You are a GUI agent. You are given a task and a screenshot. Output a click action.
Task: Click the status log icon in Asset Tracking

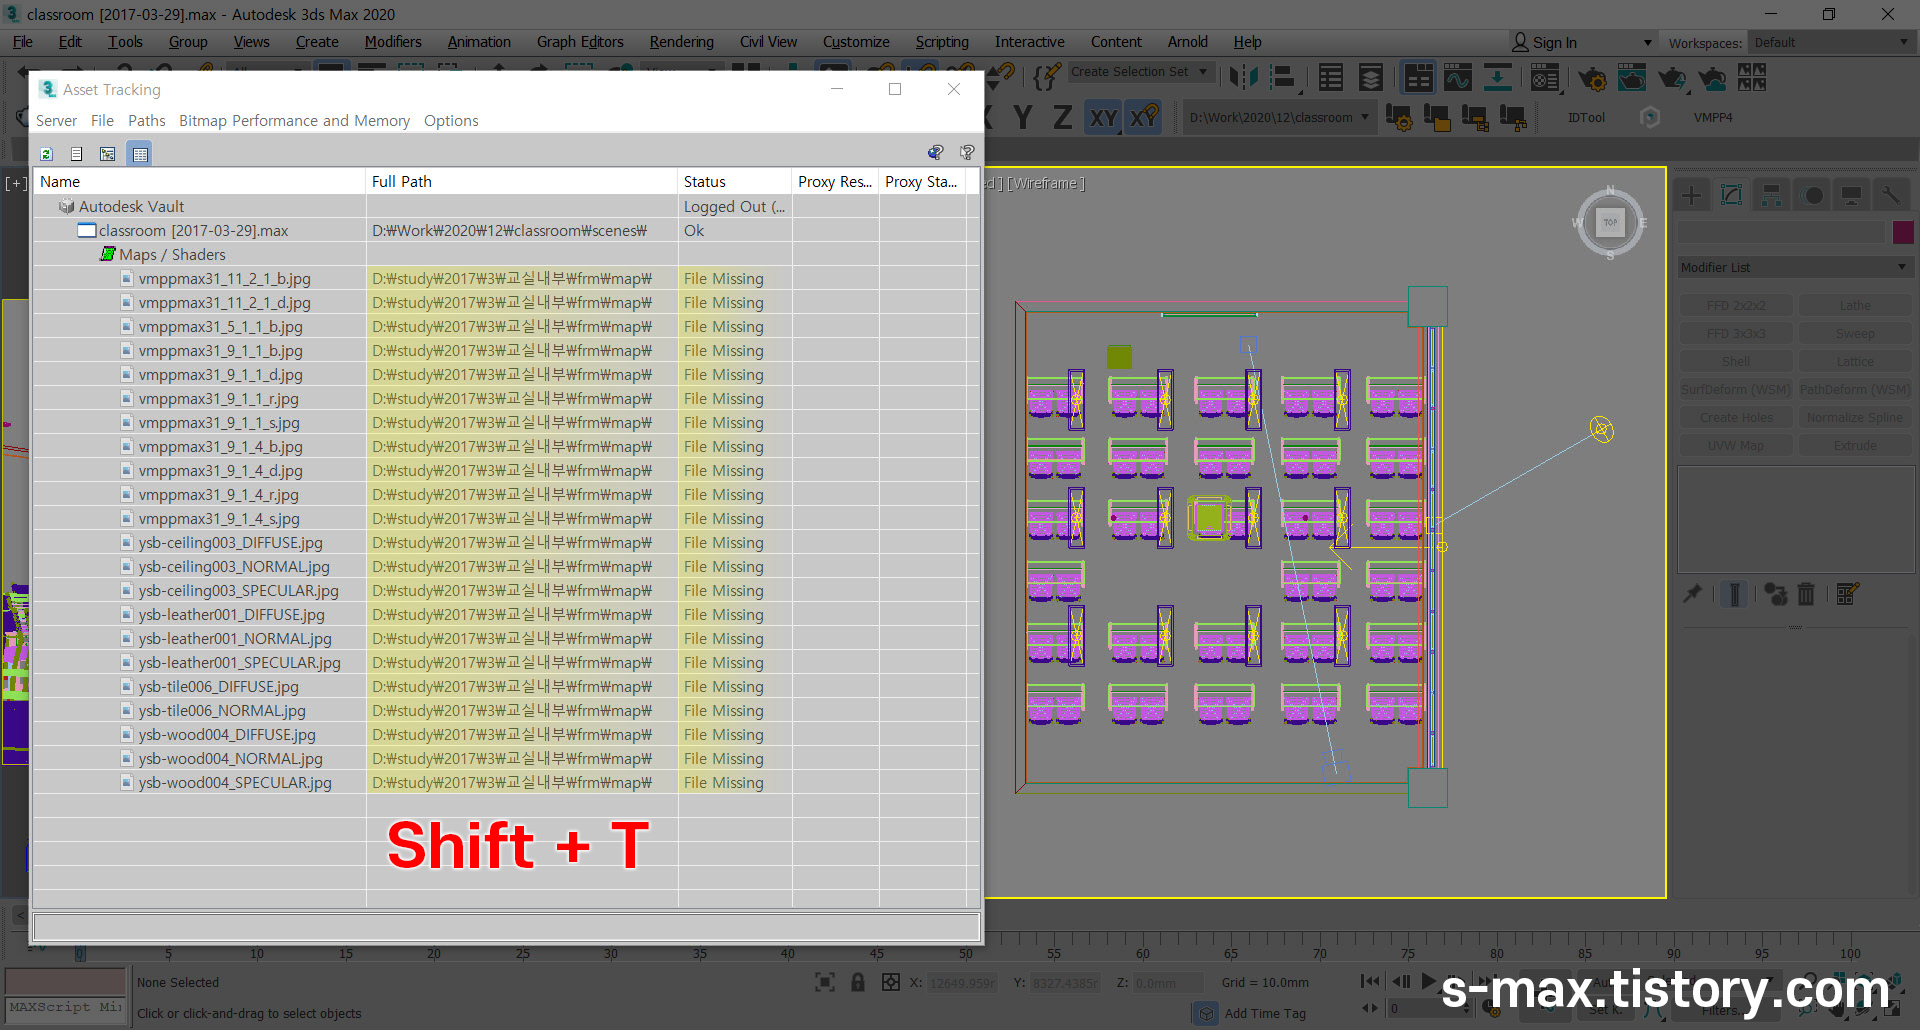click(x=77, y=154)
